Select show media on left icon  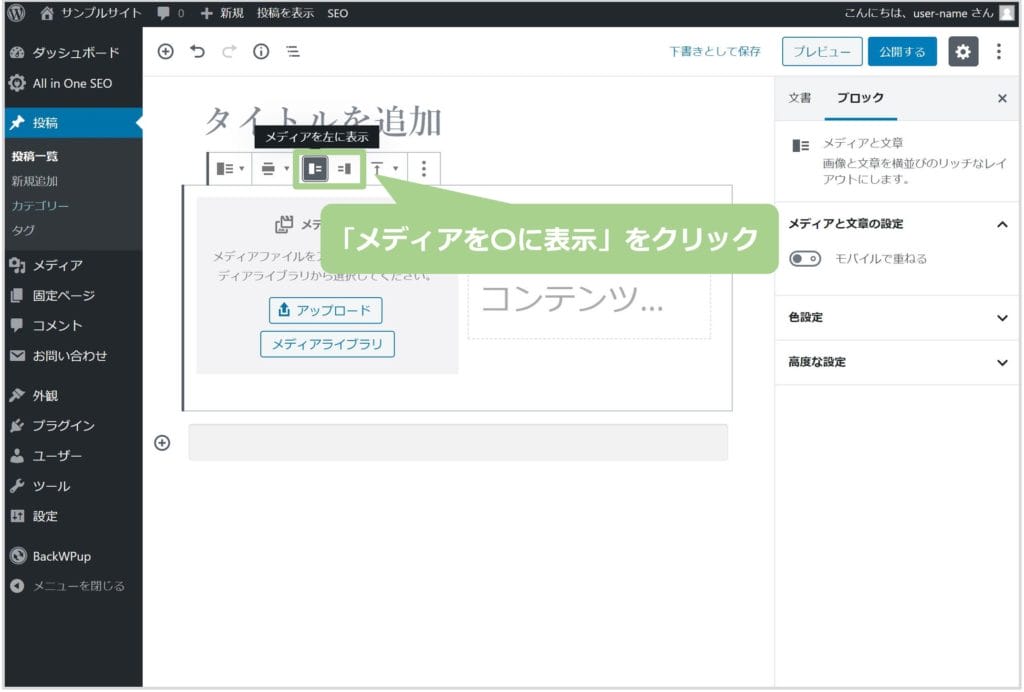(315, 169)
